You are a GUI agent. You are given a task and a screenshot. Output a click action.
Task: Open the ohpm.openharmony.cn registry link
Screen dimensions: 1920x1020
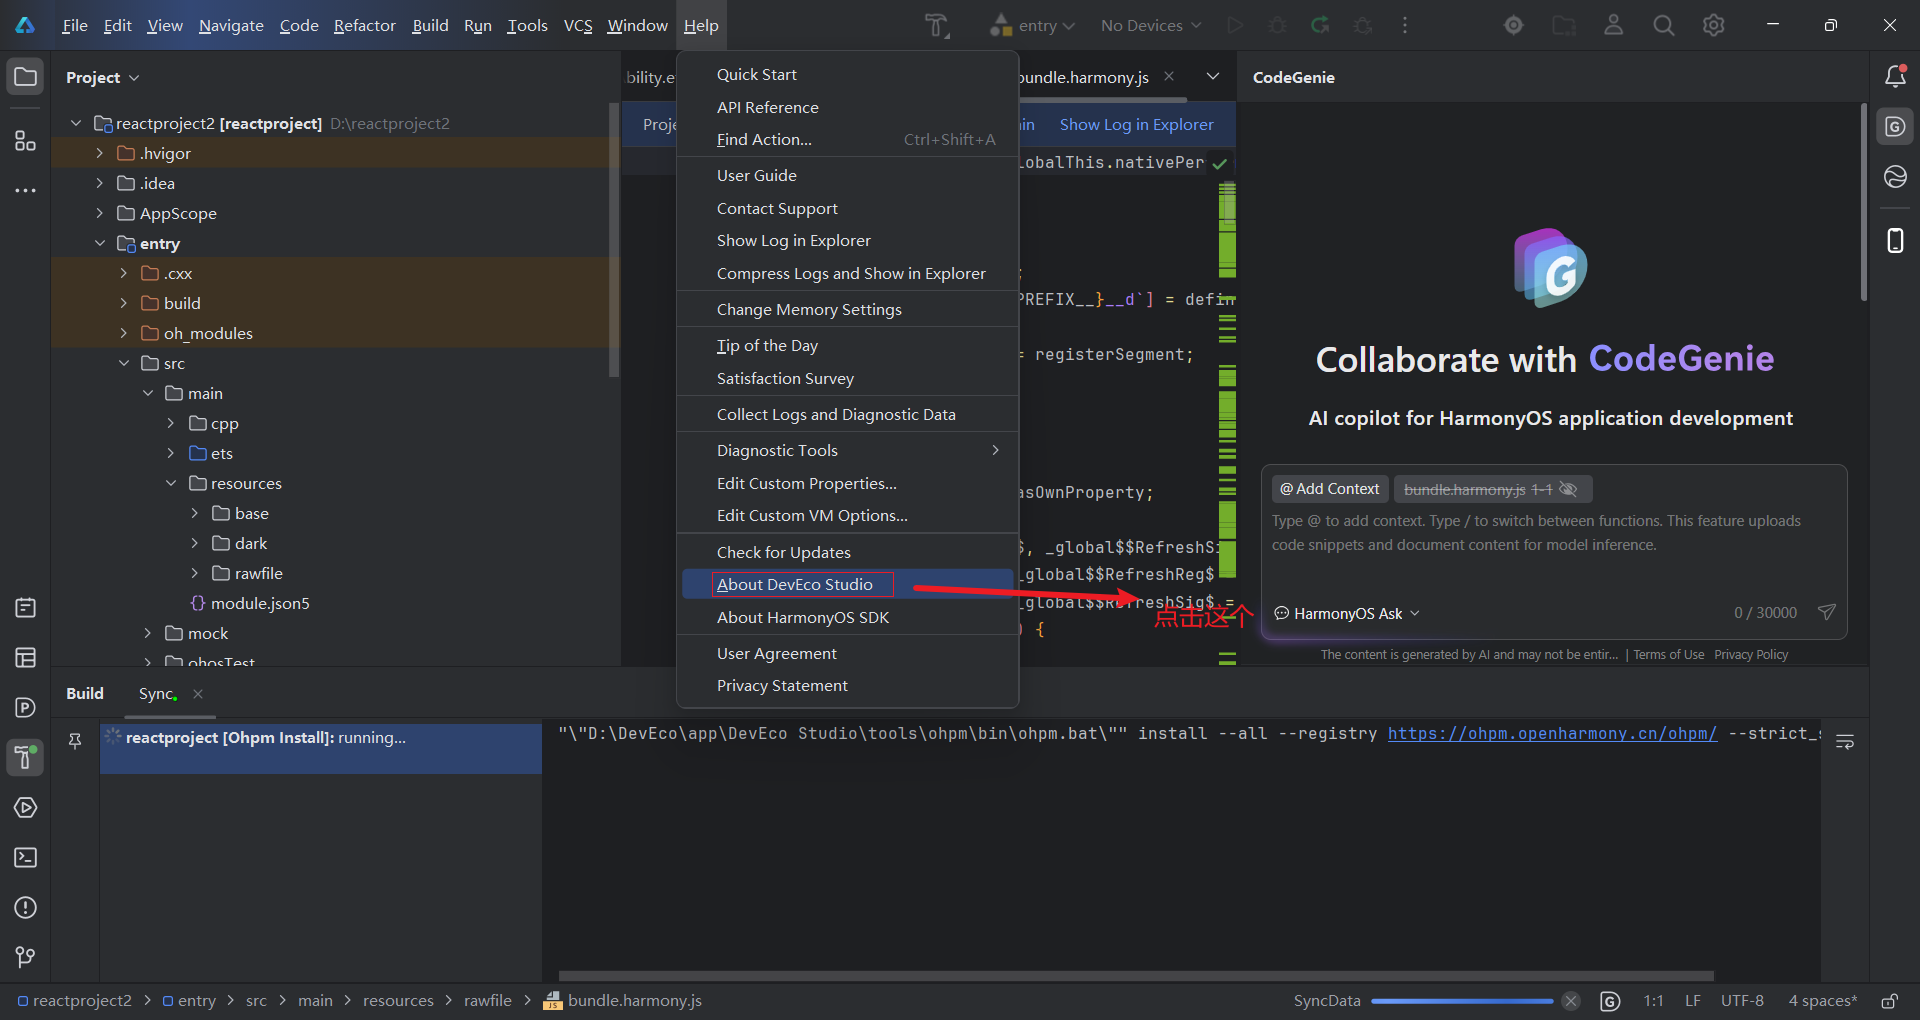pos(1552,733)
